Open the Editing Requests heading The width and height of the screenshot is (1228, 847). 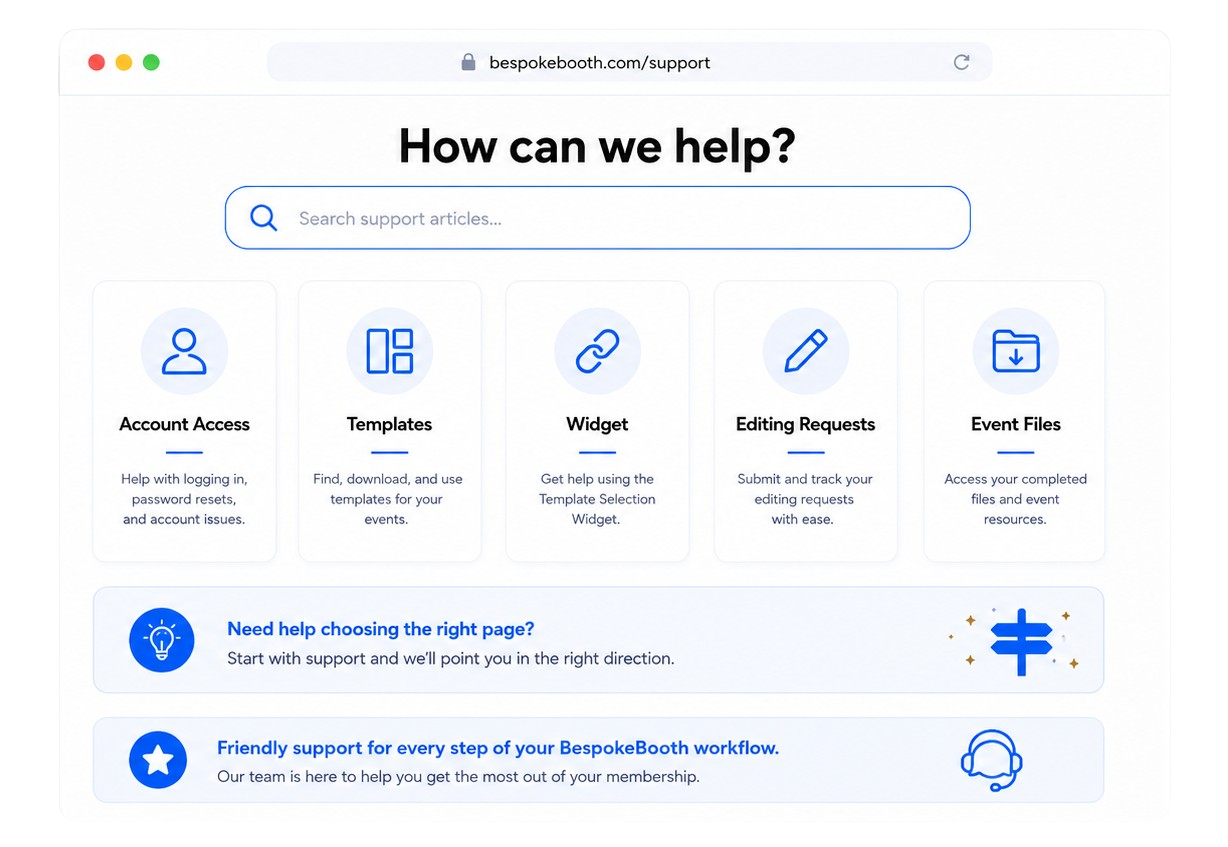(805, 424)
